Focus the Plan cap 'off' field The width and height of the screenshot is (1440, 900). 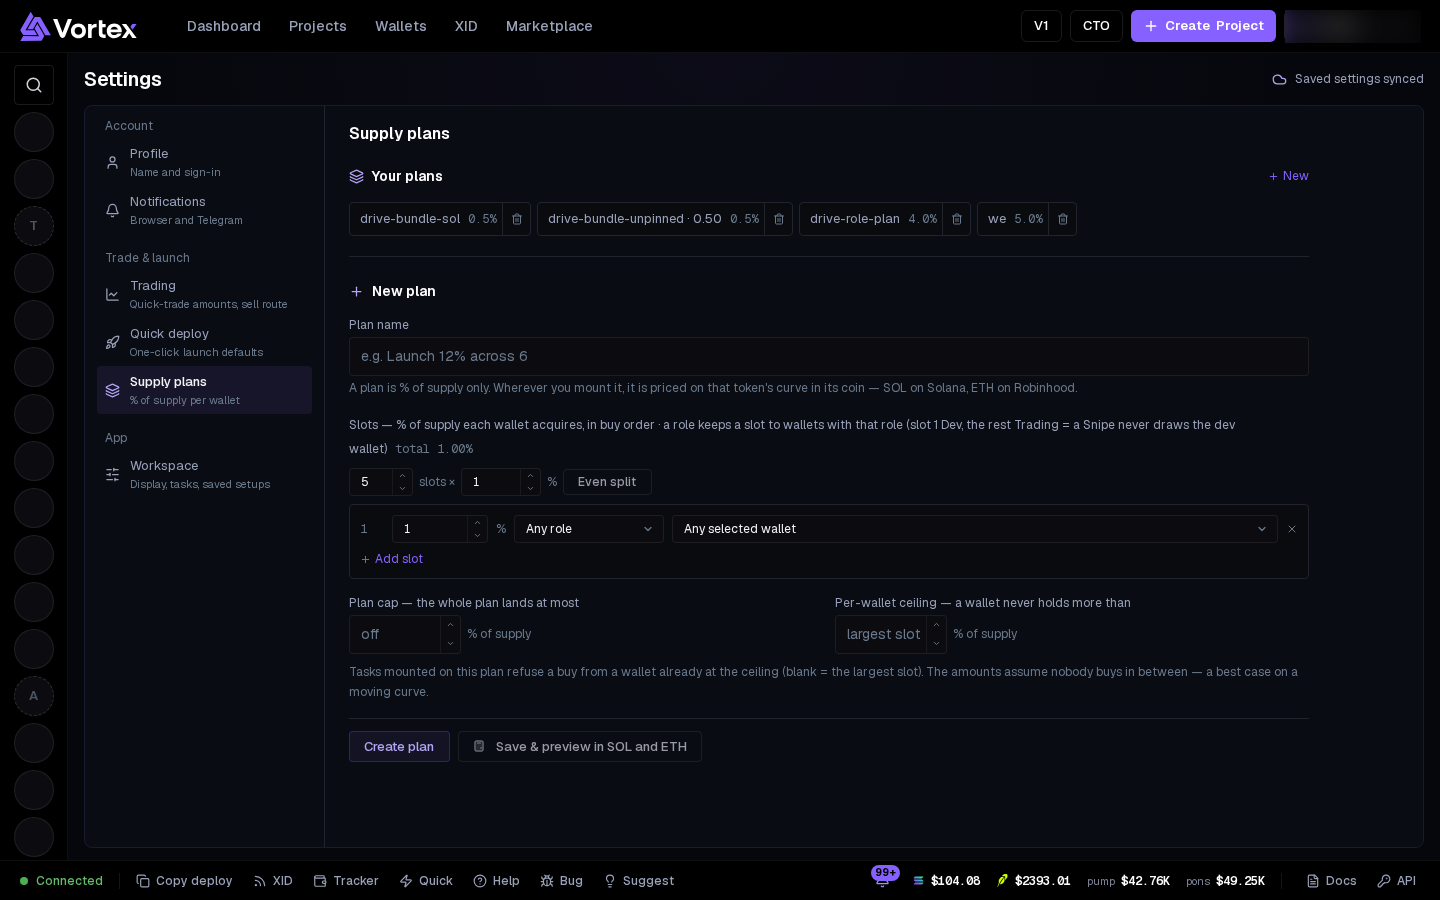click(395, 634)
